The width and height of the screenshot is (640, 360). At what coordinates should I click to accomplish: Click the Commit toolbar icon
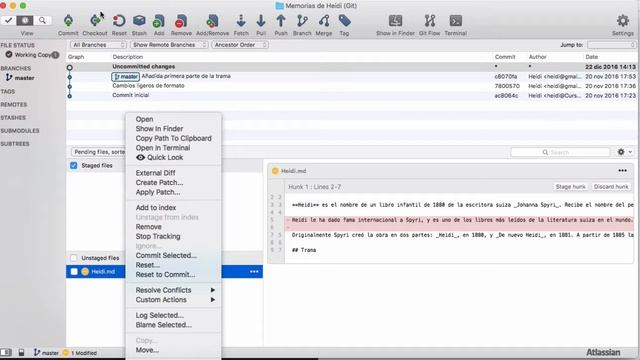click(68, 21)
